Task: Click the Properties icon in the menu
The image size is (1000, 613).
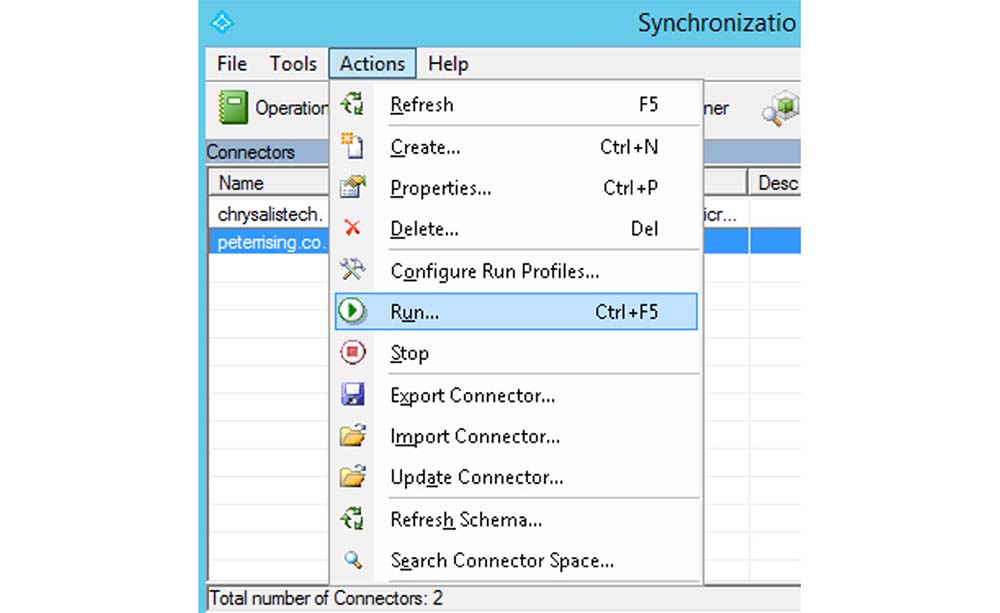Action: 353,188
